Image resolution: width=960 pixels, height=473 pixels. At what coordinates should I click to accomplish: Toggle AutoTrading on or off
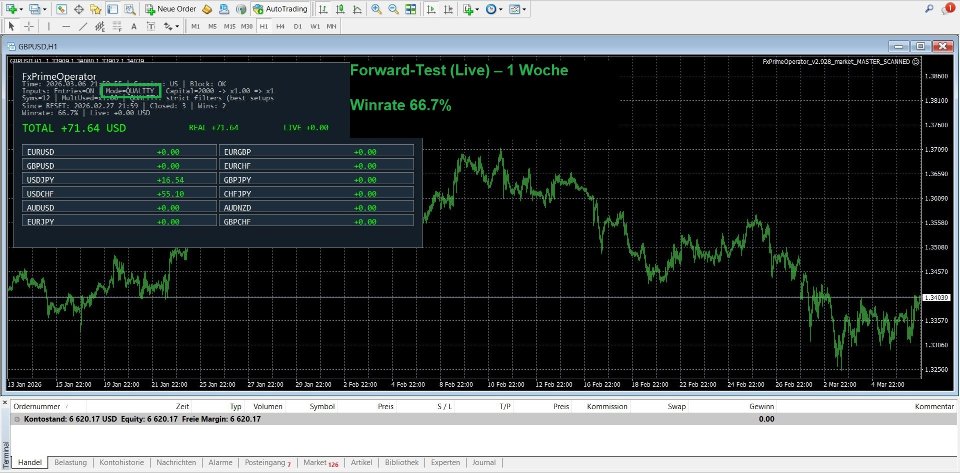280,9
